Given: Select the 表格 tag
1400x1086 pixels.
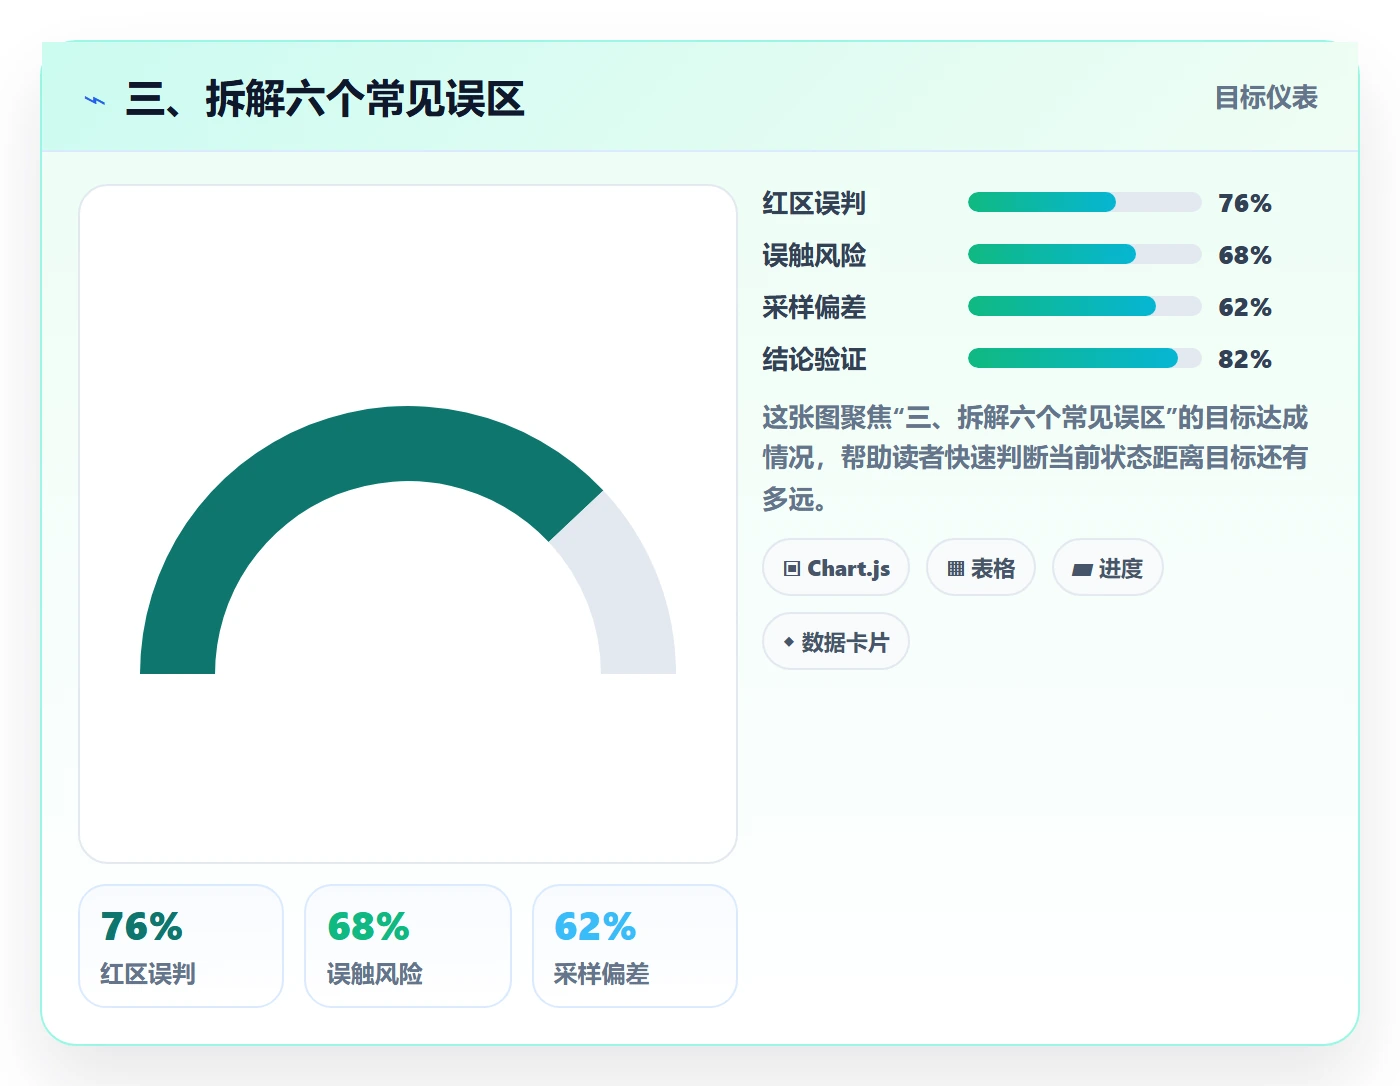Looking at the screenshot, I should point(981,568).
